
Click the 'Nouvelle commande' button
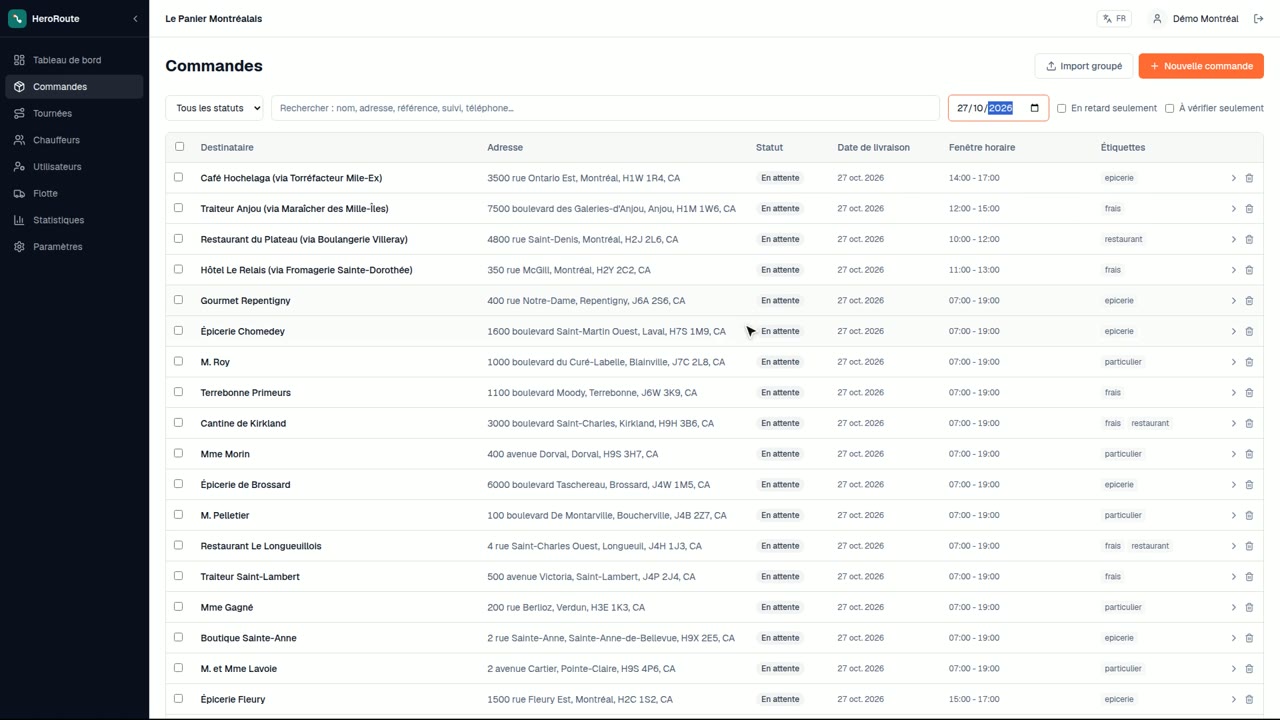point(1201,66)
